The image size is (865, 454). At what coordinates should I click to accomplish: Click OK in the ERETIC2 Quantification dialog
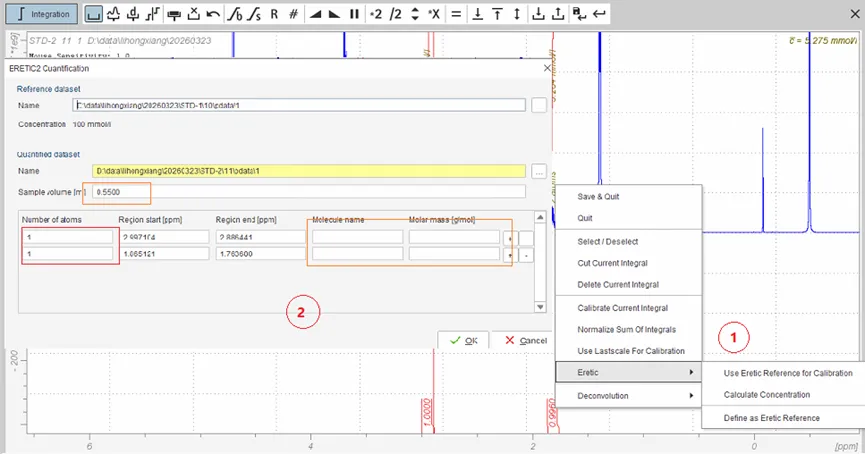[463, 340]
